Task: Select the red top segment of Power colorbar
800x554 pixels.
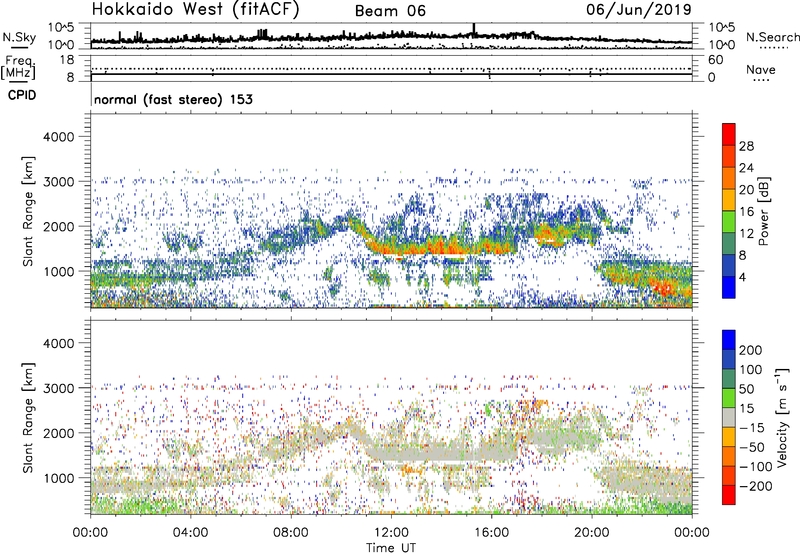Action: point(729,135)
